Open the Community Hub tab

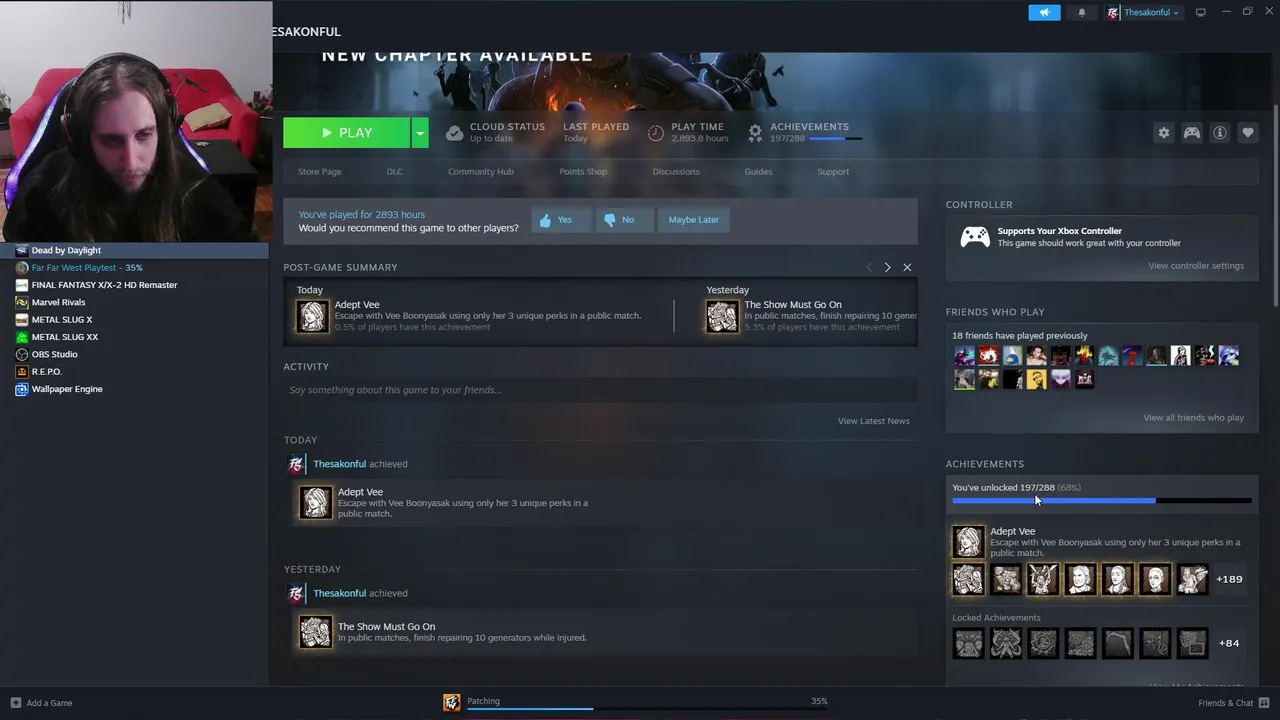[x=481, y=172]
